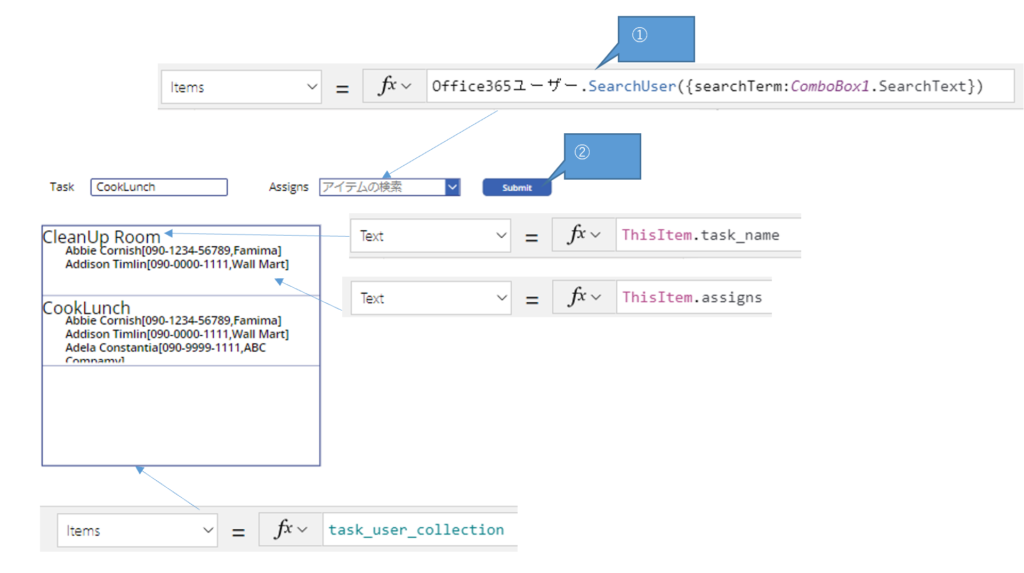Click the task_user_collection formula field

(416, 530)
